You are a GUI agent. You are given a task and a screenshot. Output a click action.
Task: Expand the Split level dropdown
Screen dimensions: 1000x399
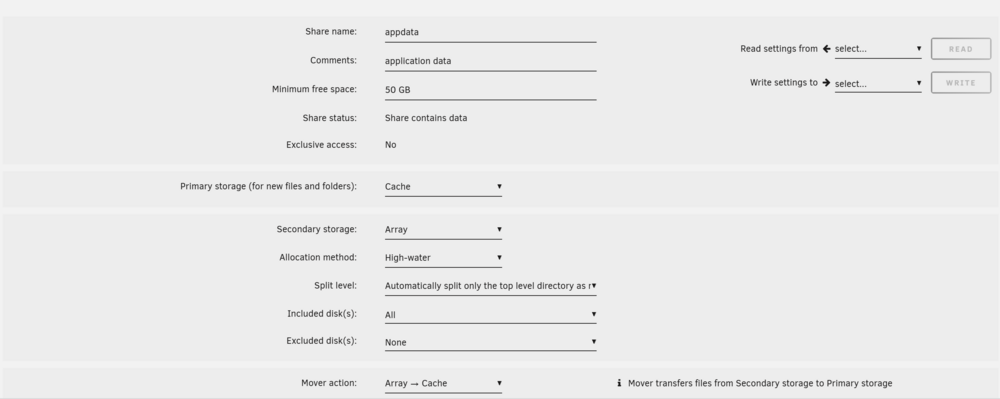490,286
